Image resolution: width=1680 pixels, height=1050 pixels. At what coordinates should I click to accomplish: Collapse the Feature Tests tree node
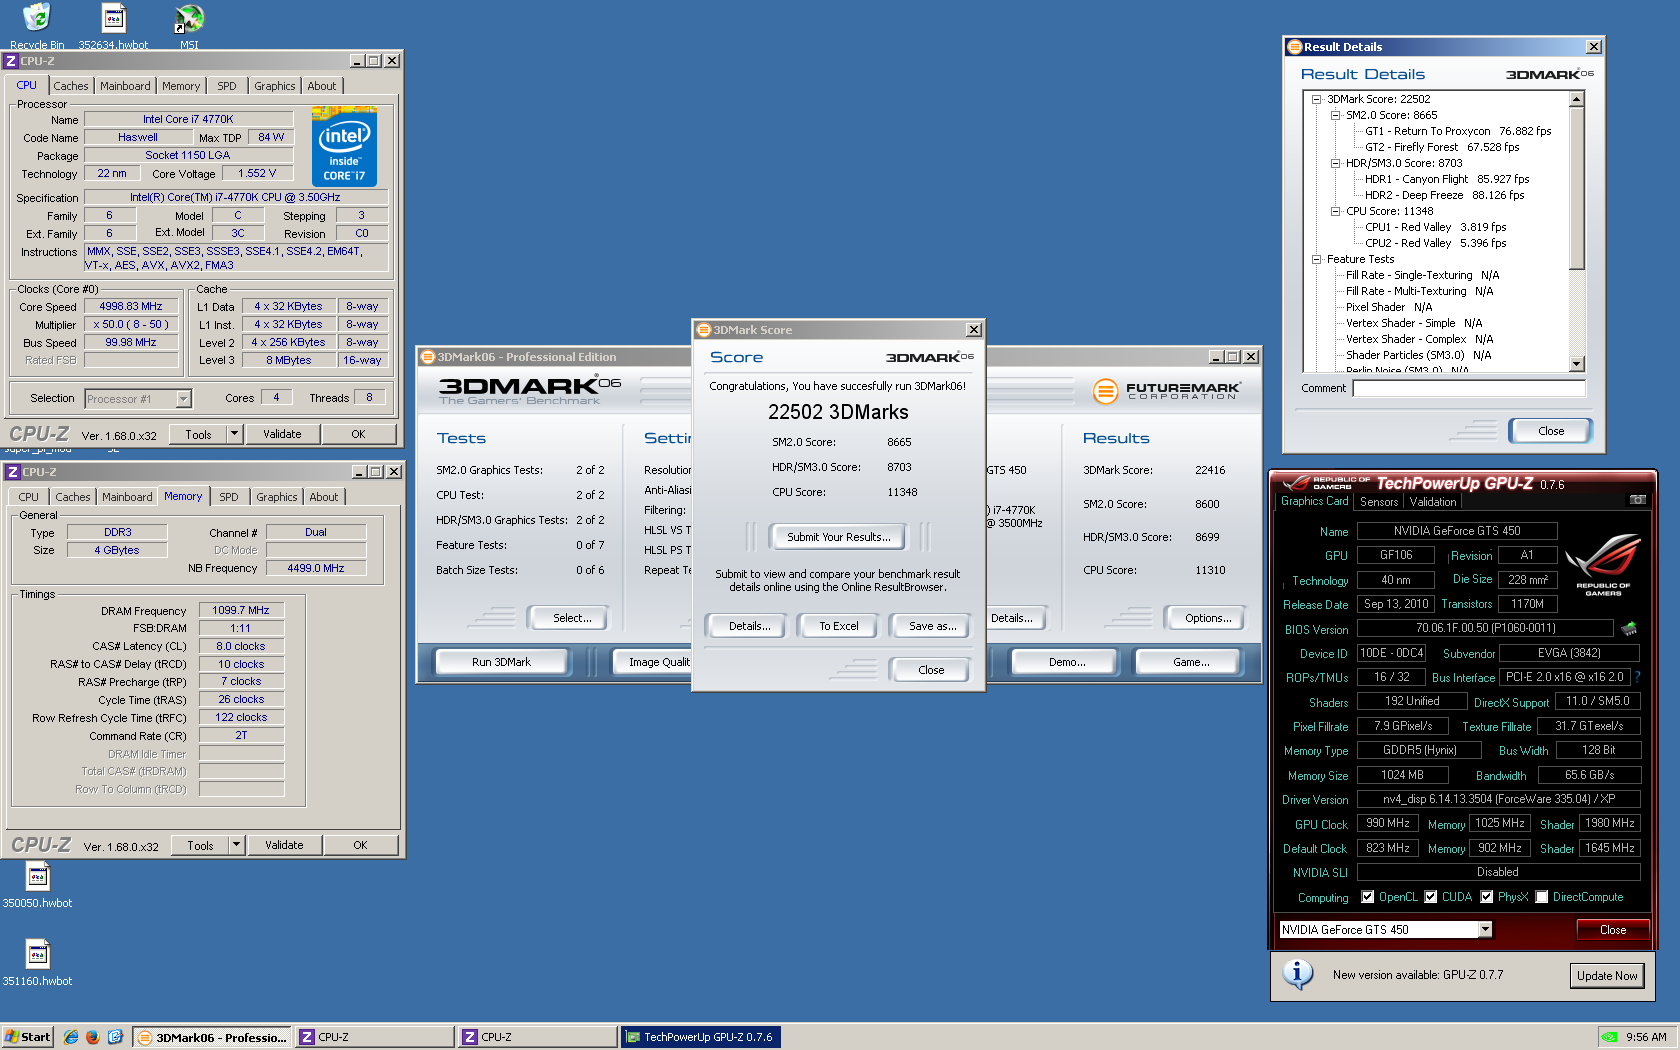point(1317,259)
